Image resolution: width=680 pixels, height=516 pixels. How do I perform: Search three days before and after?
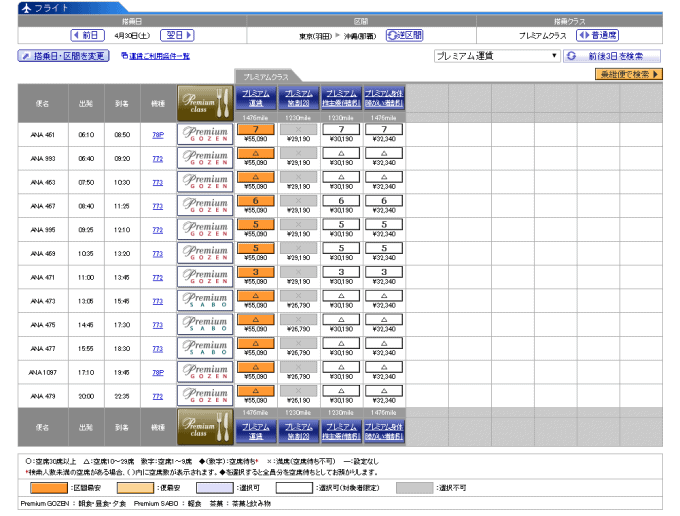pyautogui.click(x=612, y=56)
